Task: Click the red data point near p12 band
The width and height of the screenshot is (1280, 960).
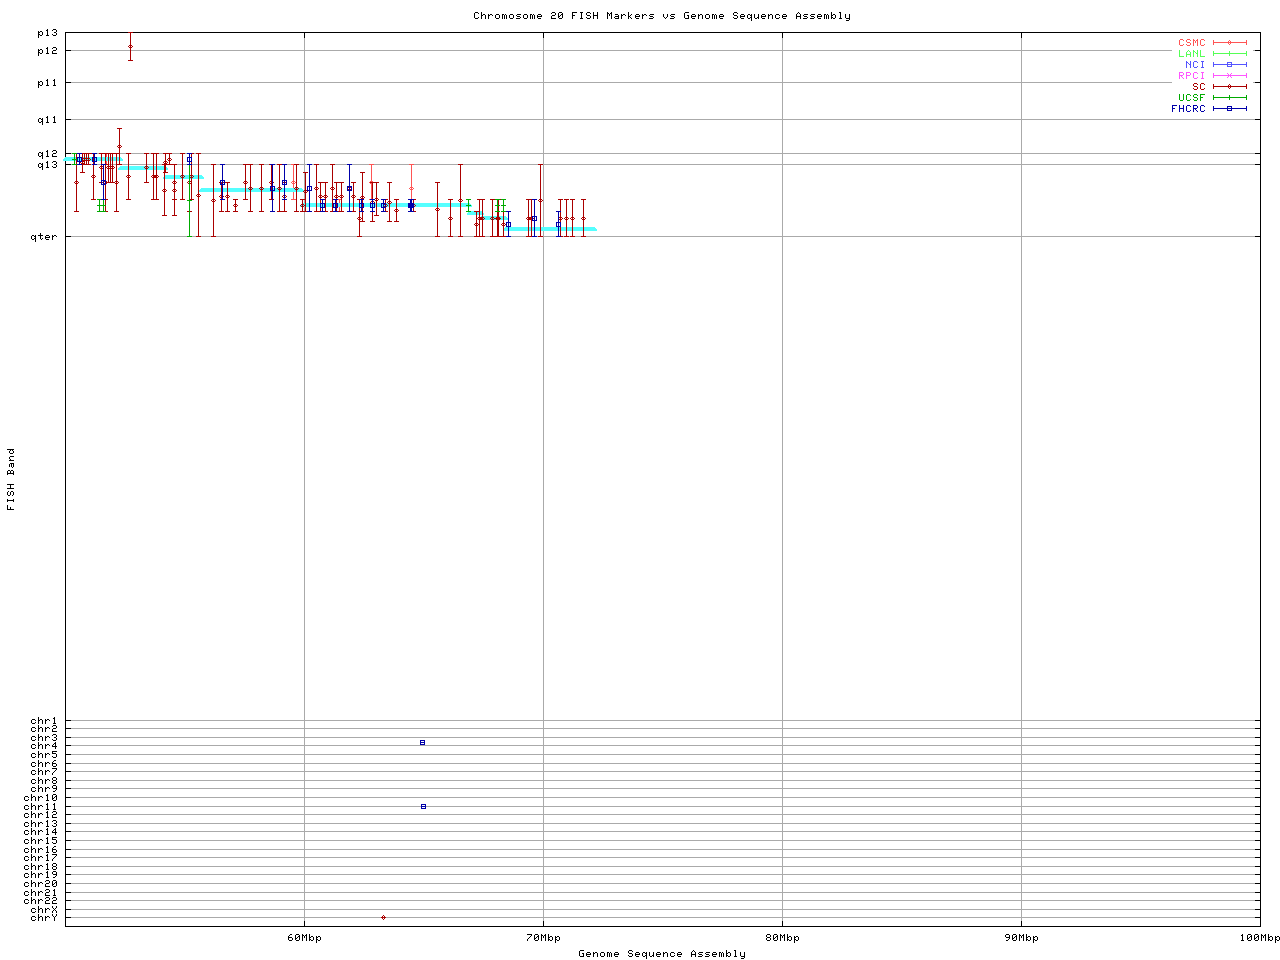Action: pos(130,46)
